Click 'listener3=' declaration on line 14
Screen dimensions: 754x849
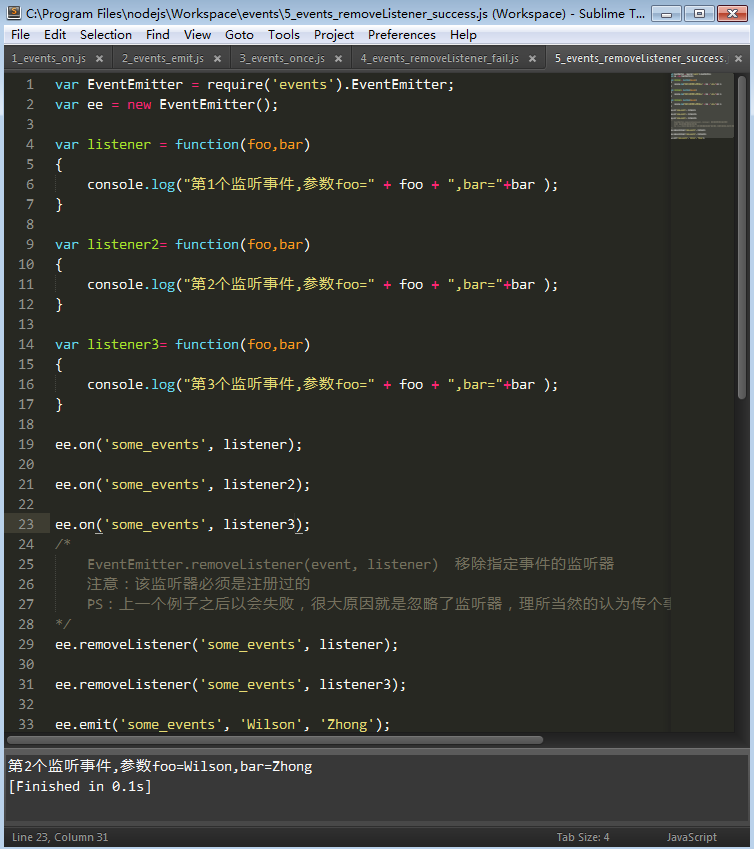(127, 344)
